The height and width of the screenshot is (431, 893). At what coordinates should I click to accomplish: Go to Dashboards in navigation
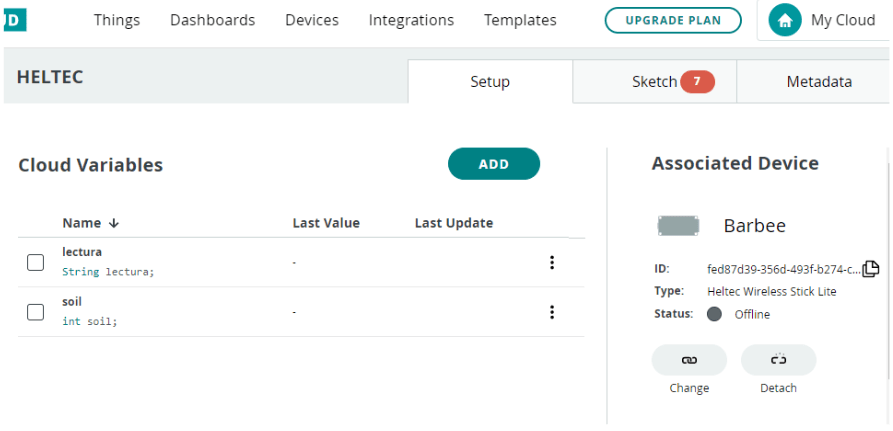pyautogui.click(x=212, y=20)
